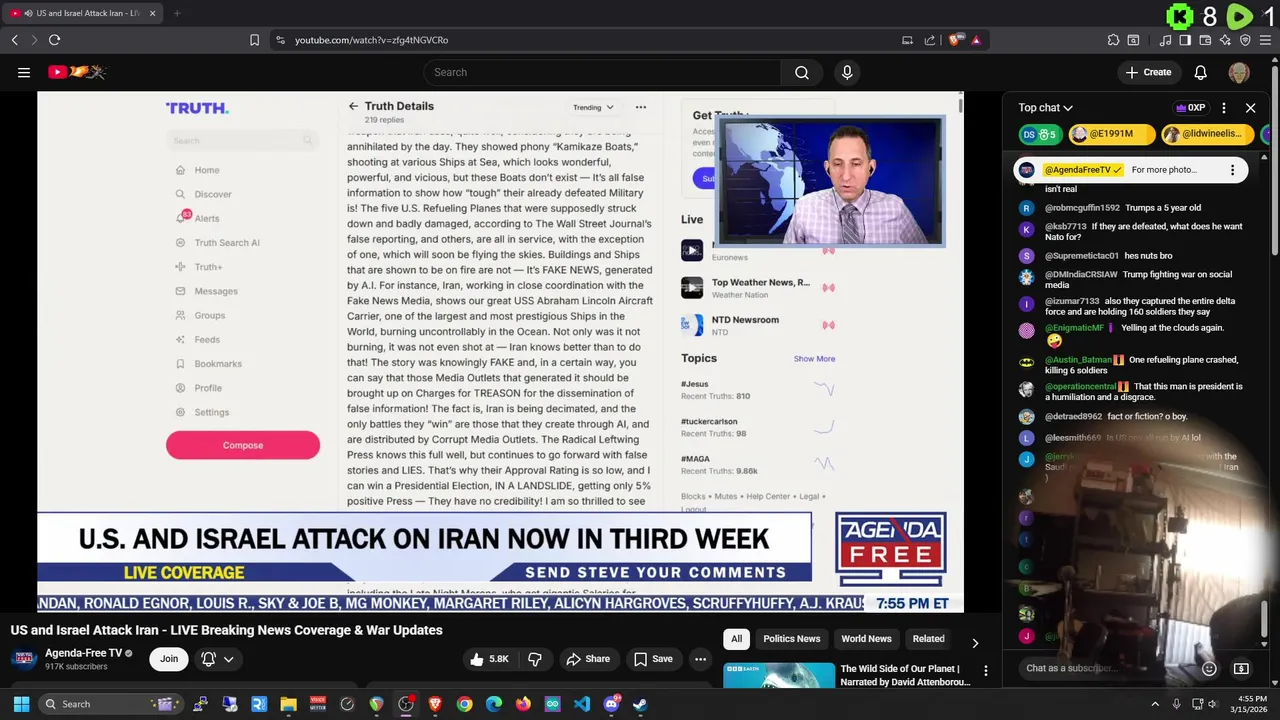Open File Explorer from the taskbar
The height and width of the screenshot is (720, 1280).
[x=288, y=704]
